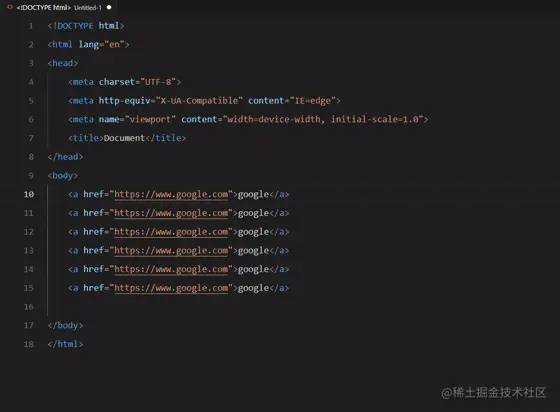
Task: Click the width=device-width content string
Action: [323, 120]
